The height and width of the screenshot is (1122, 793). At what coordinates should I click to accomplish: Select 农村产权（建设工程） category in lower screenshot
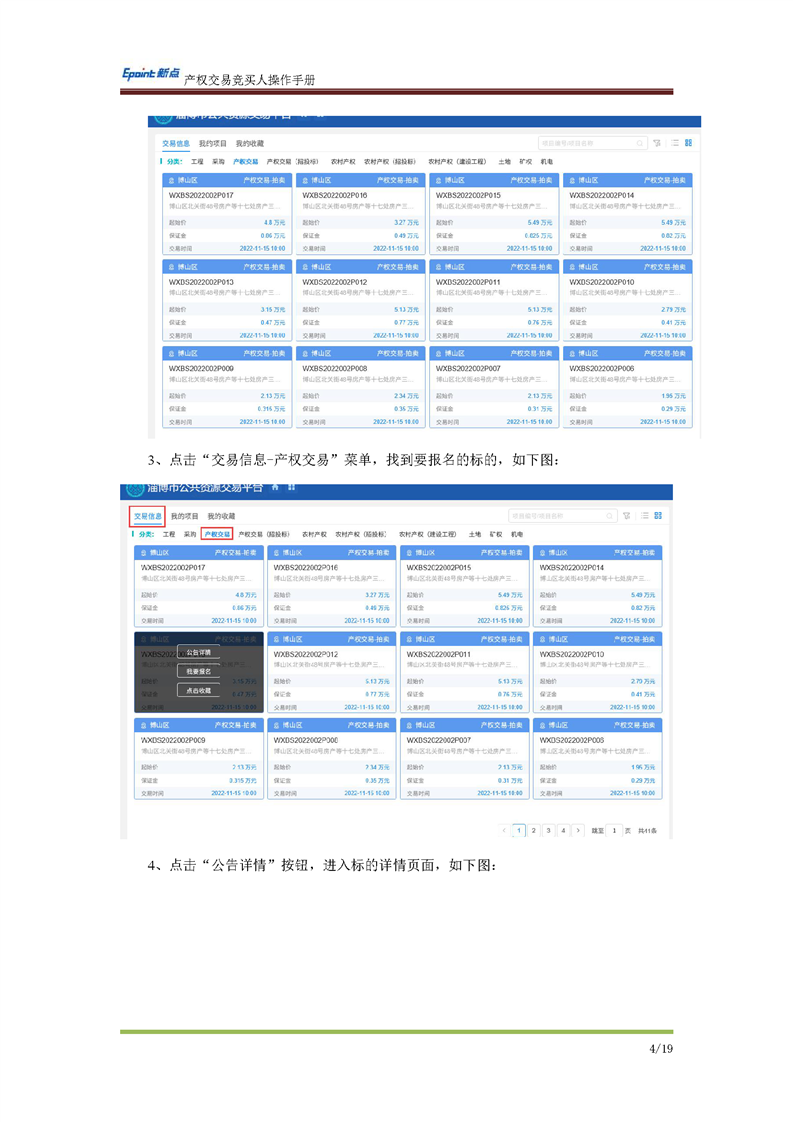pos(427,534)
